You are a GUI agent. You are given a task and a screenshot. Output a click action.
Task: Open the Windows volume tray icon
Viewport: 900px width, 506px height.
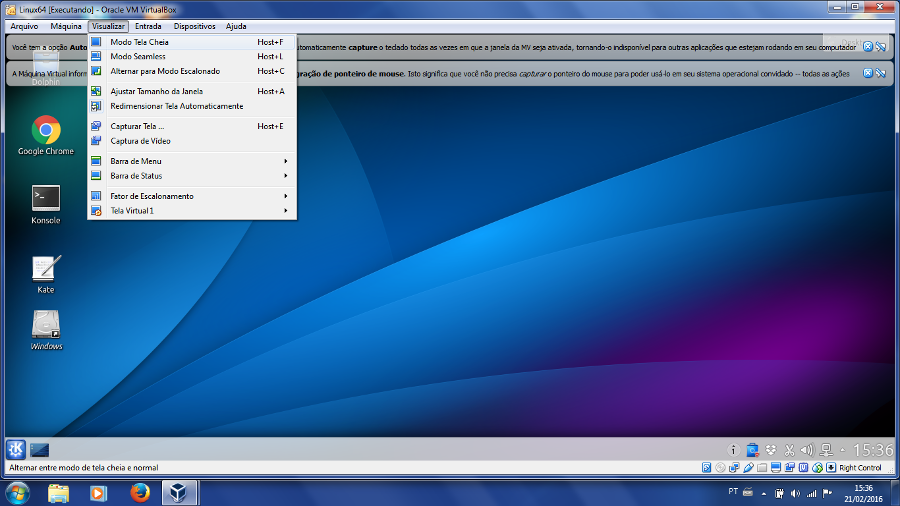(795, 493)
